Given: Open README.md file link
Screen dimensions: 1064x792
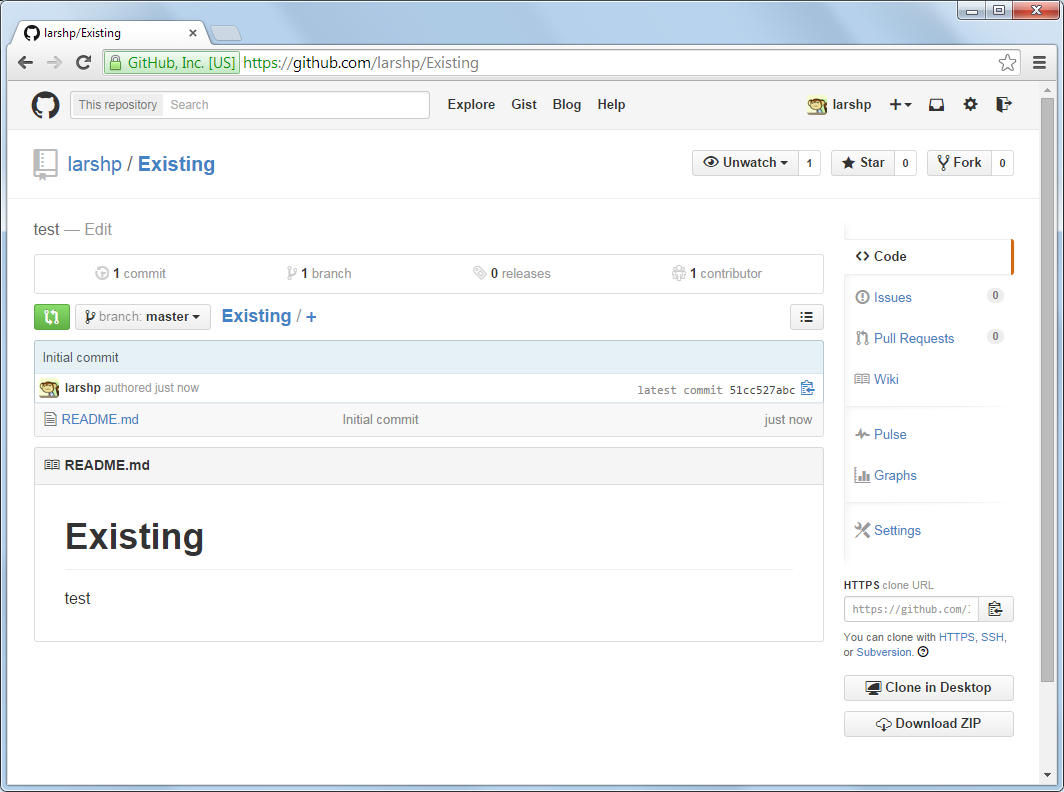Looking at the screenshot, I should pos(100,419).
